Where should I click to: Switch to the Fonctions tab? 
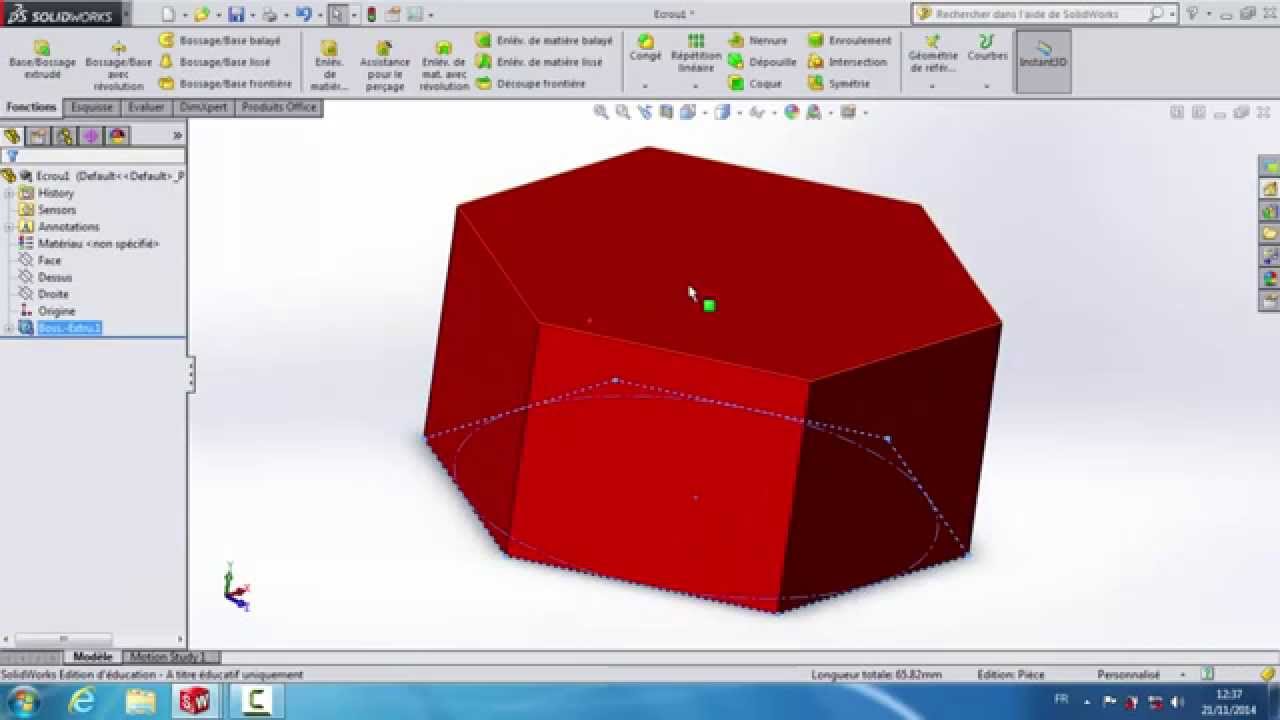click(31, 107)
